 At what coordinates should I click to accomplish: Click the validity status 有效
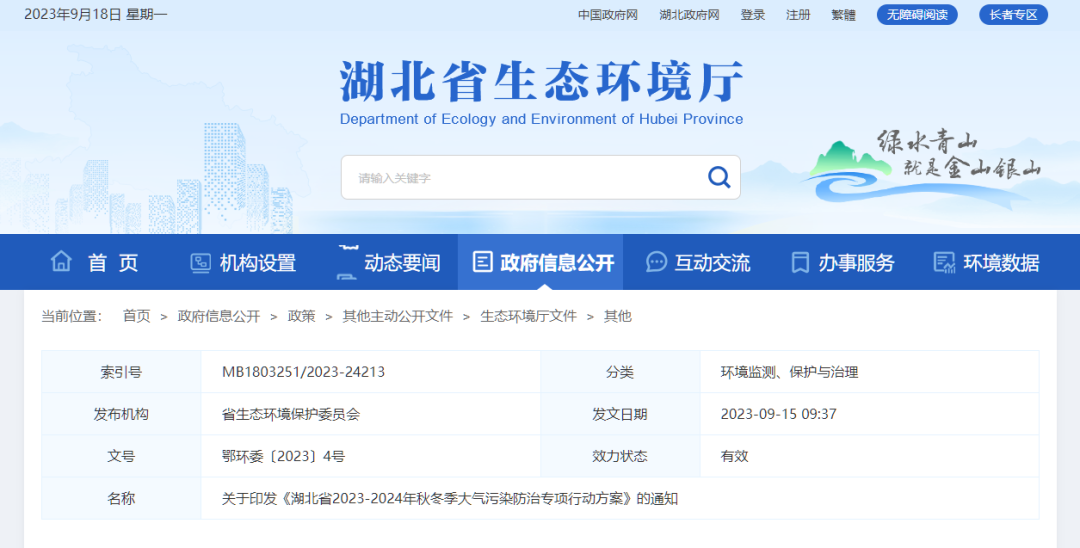coord(734,456)
